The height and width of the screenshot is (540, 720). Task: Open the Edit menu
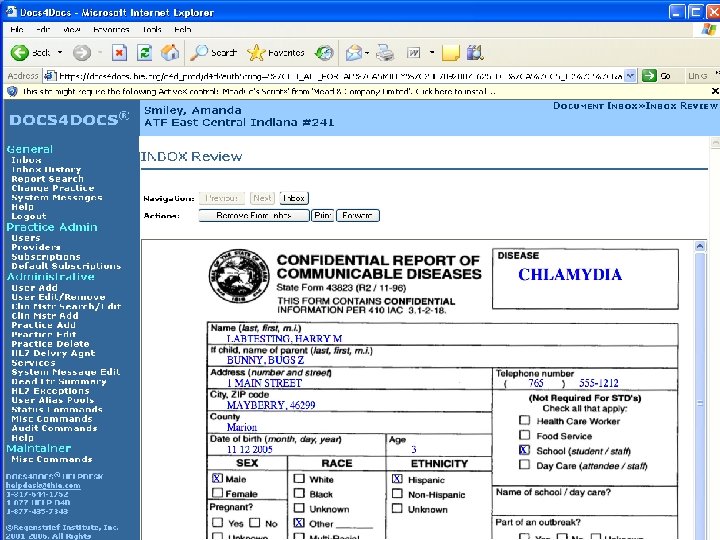43,29
